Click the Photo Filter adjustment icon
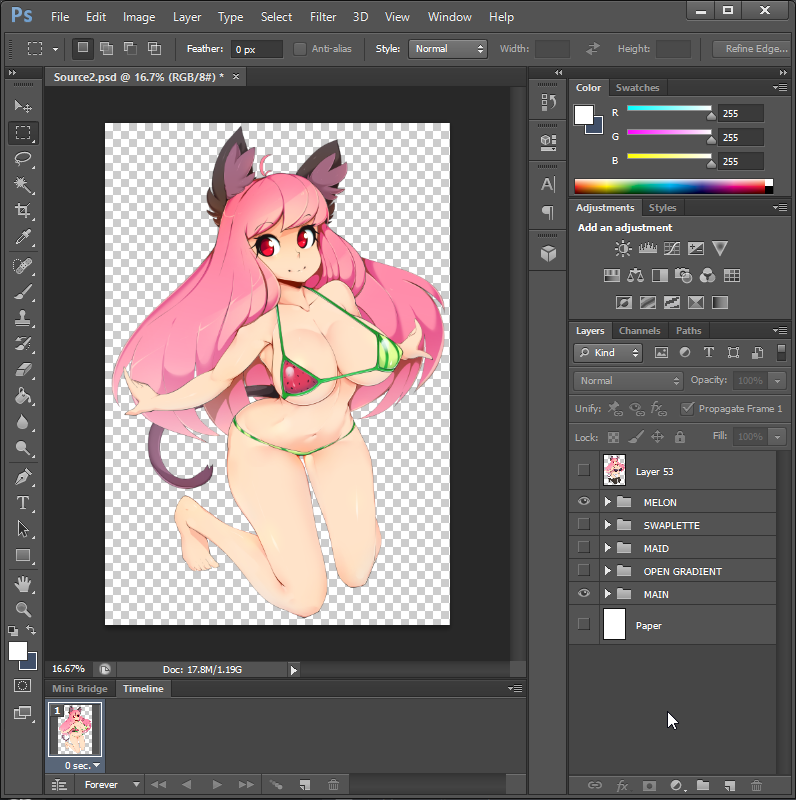 point(683,276)
